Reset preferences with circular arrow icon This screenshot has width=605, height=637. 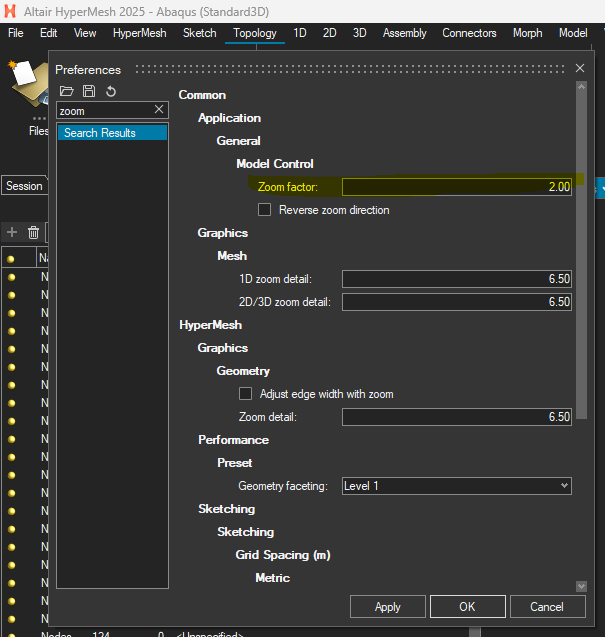coord(111,91)
